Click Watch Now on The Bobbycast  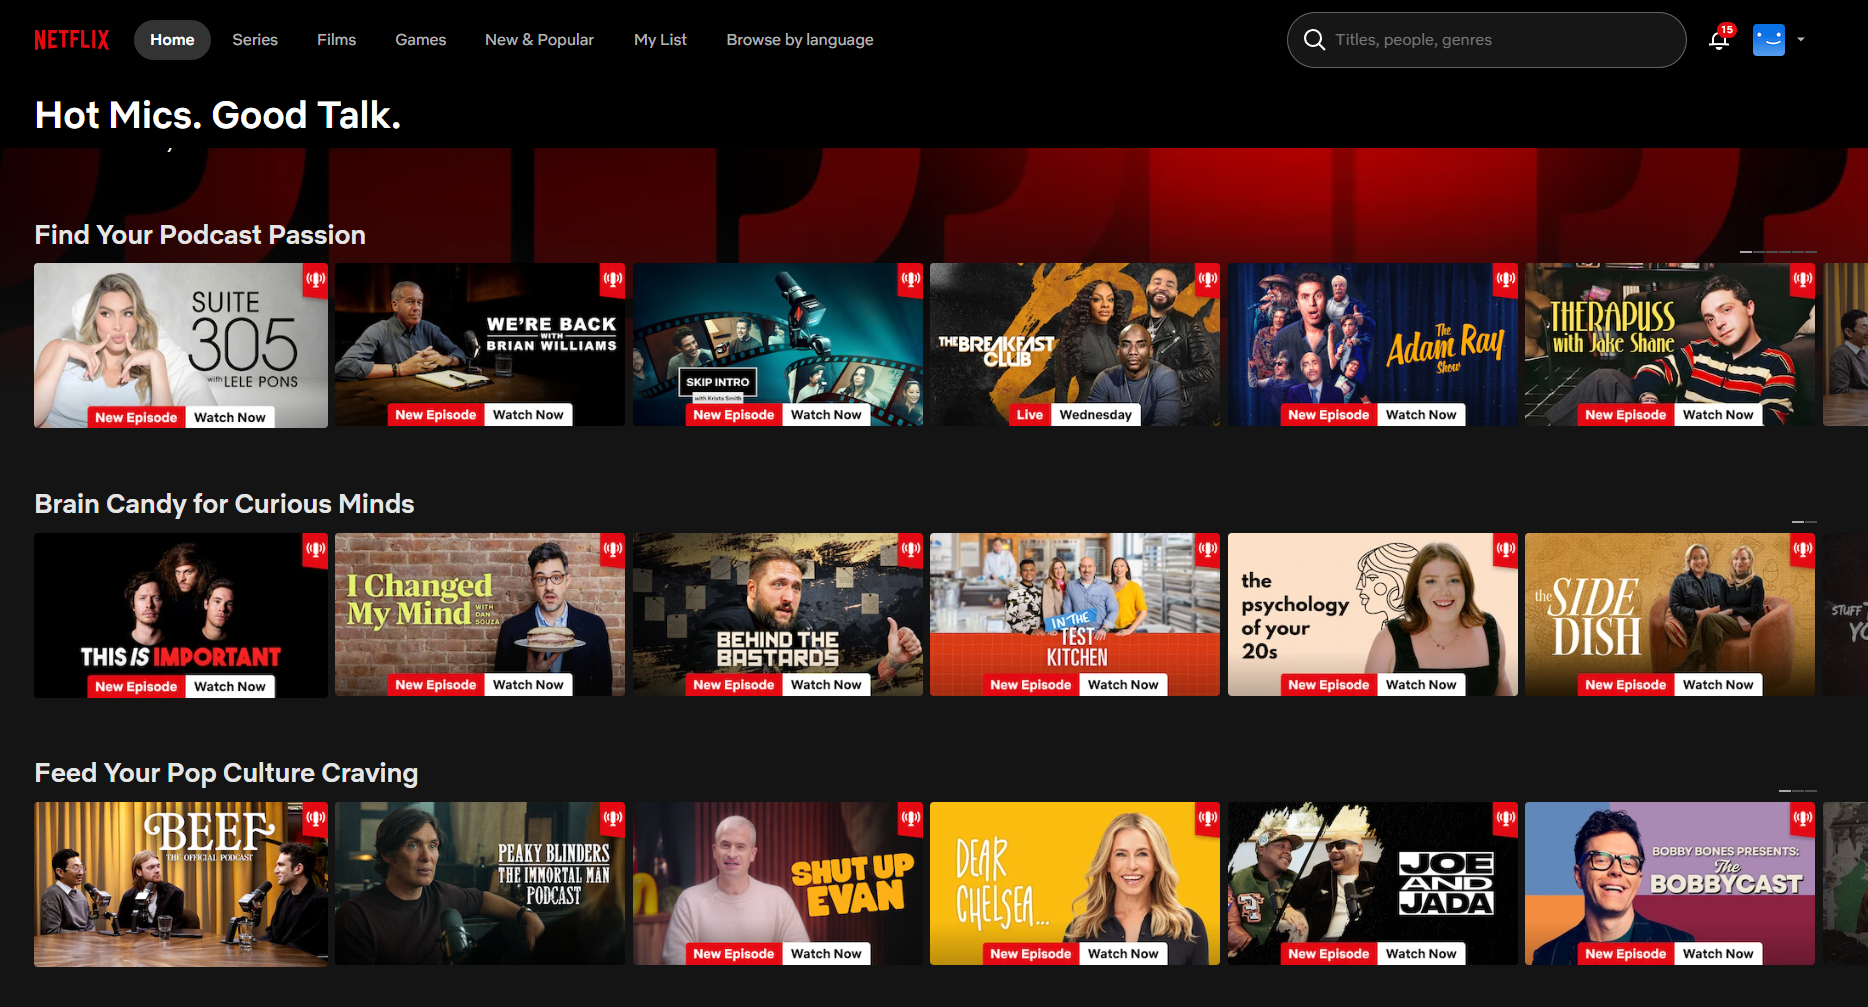pos(1718,954)
